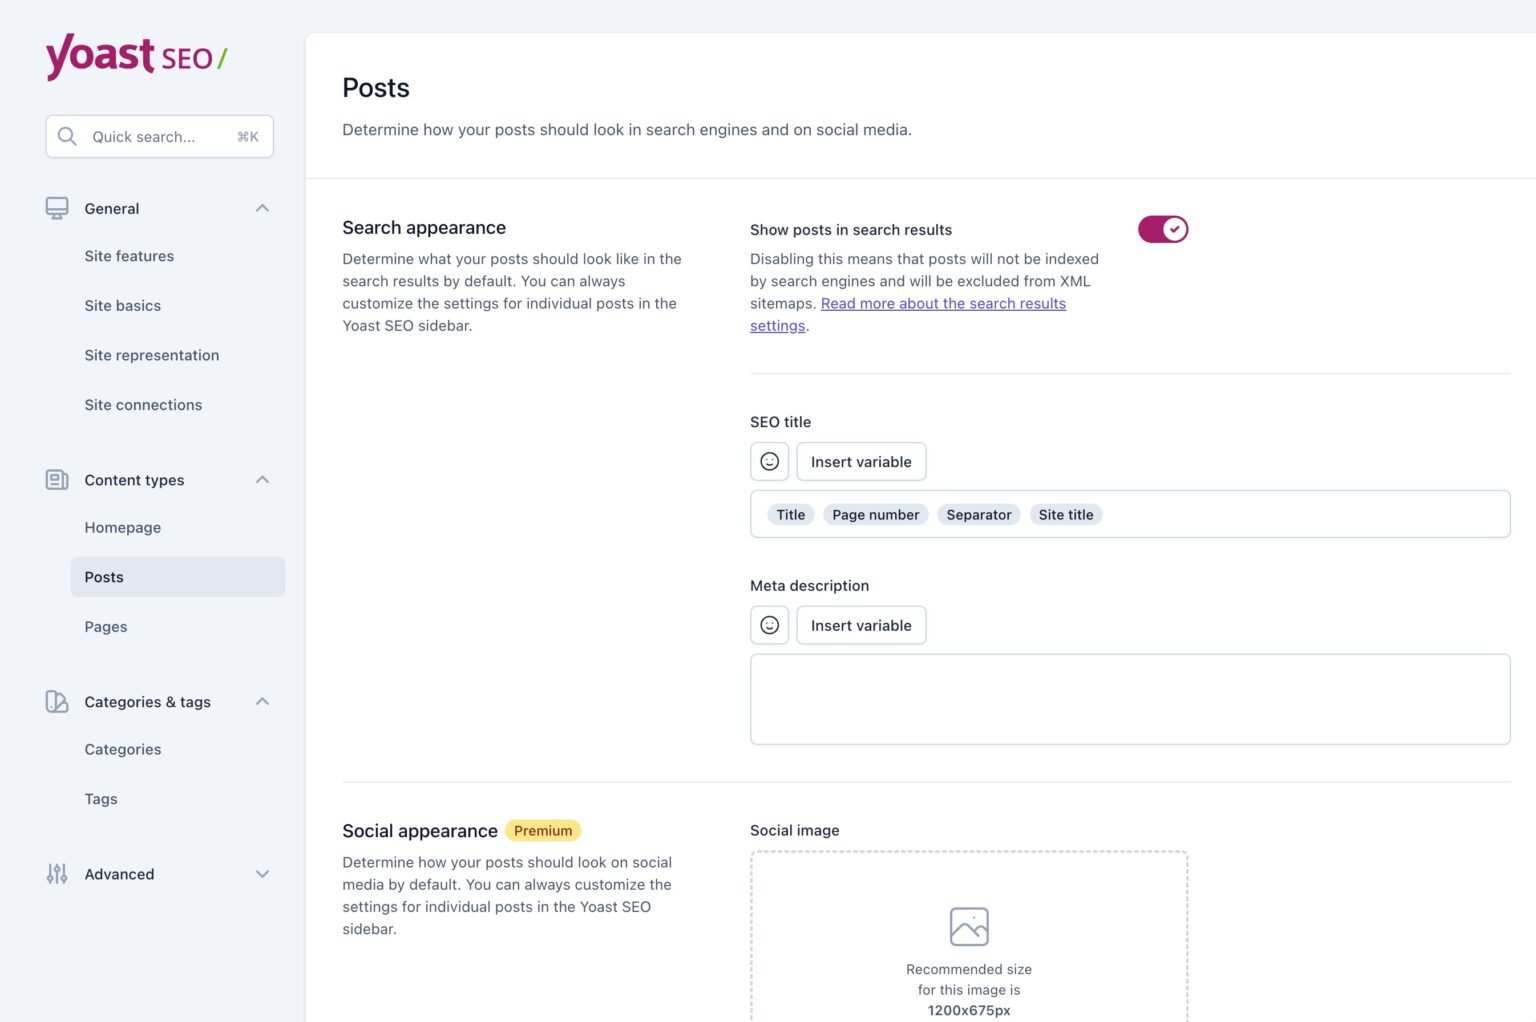Screen dimensions: 1536x1022
Task: Open the search results settings link
Action: pyautogui.click(x=942, y=304)
